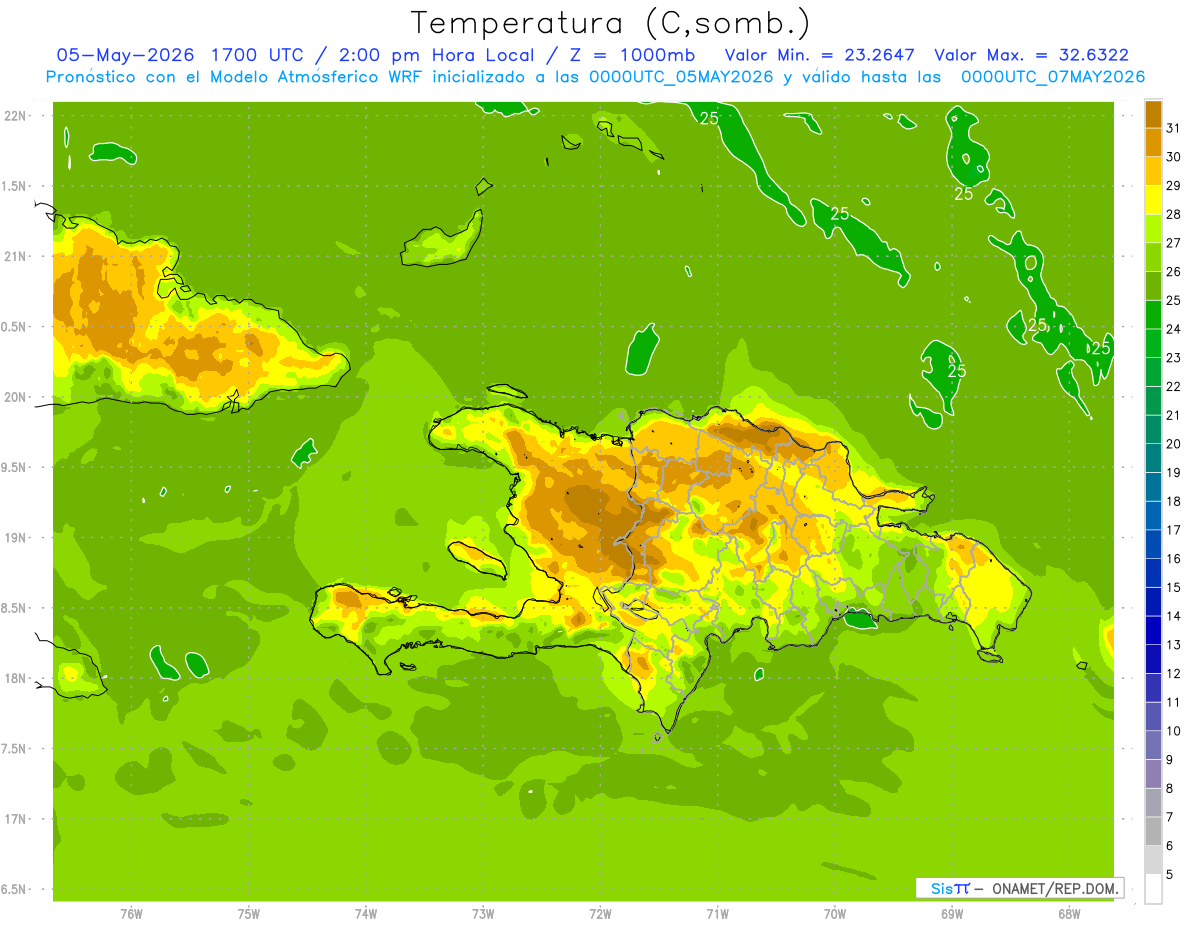Viewport: 1200px width, 927px height.
Task: Click the 22N latitude axis label
Action: pos(15,116)
